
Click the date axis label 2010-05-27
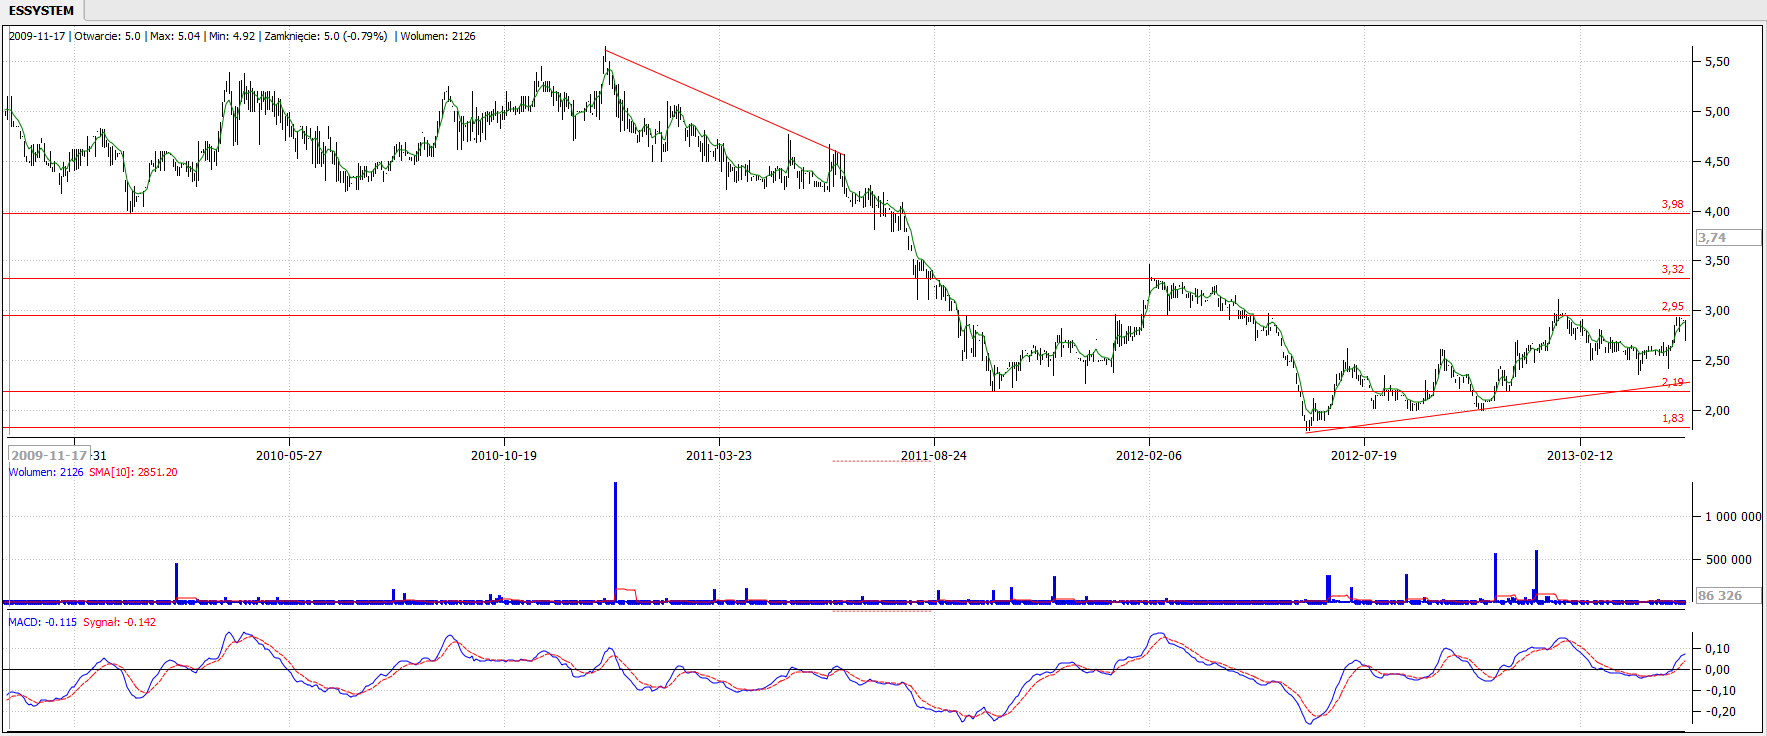click(x=289, y=455)
